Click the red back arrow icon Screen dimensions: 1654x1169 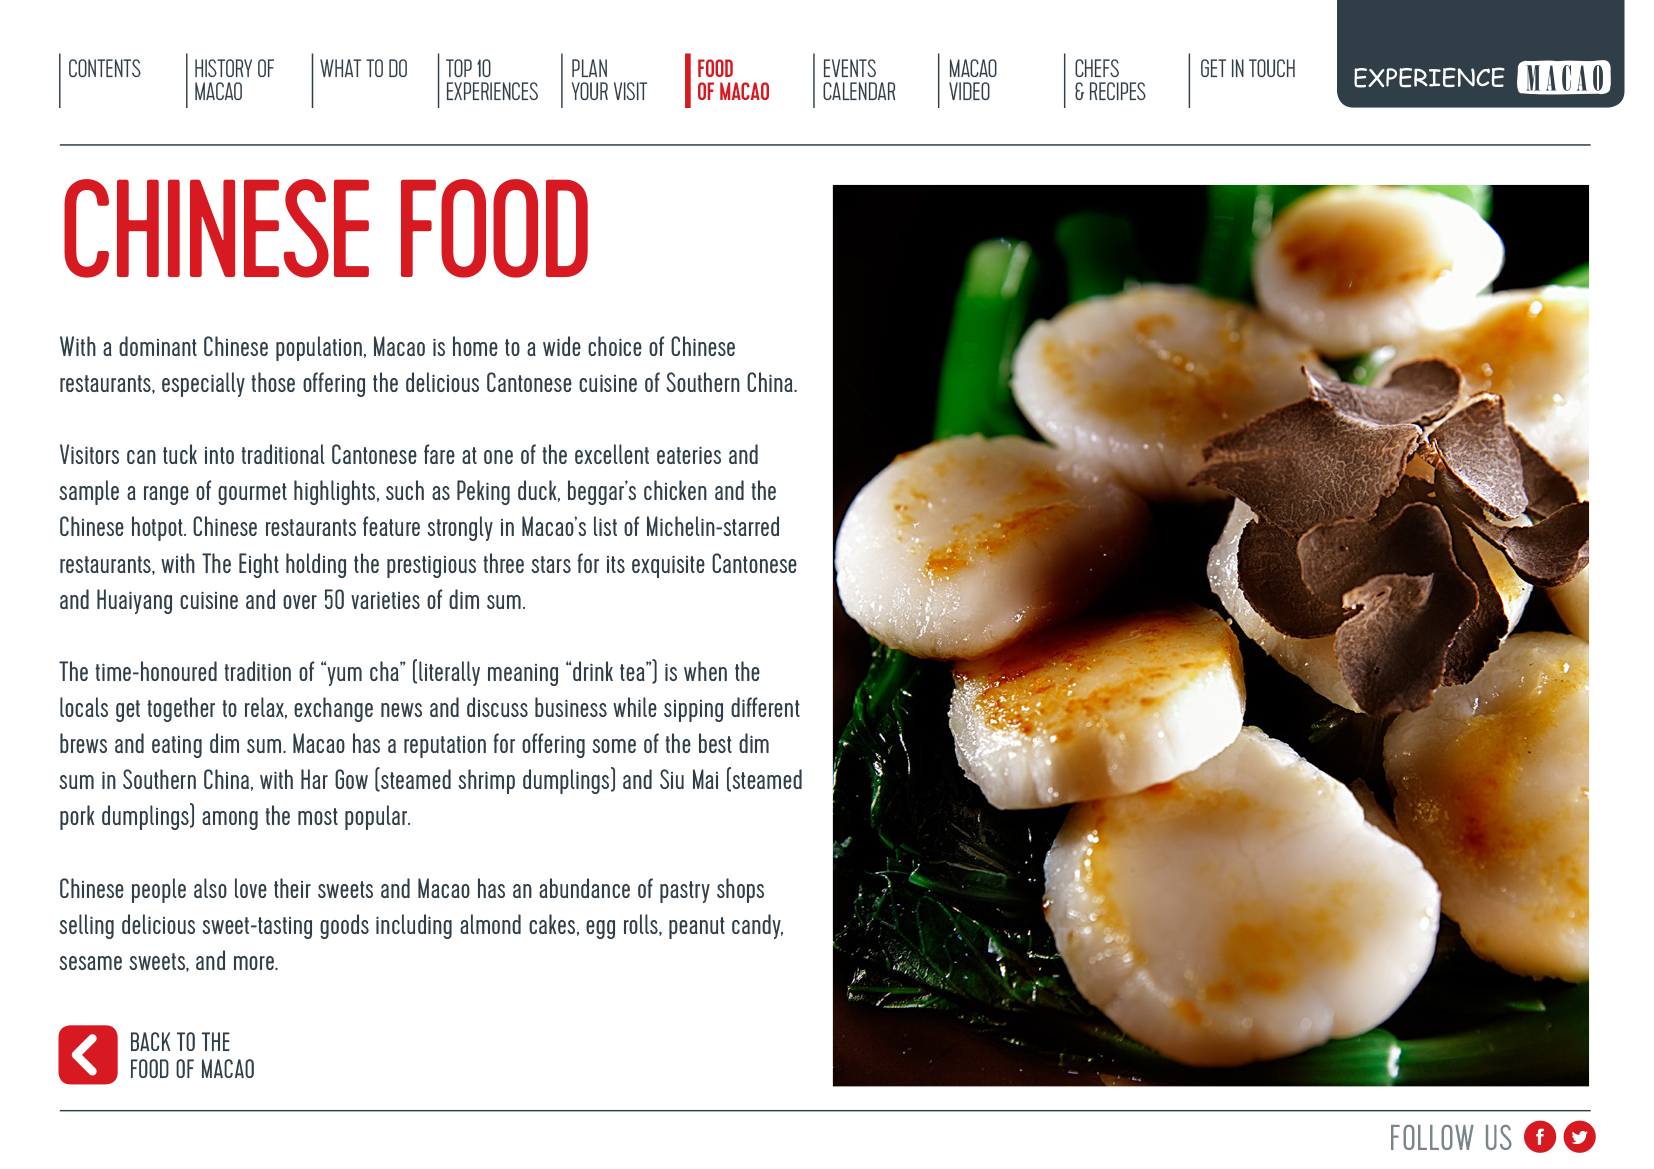88,1055
